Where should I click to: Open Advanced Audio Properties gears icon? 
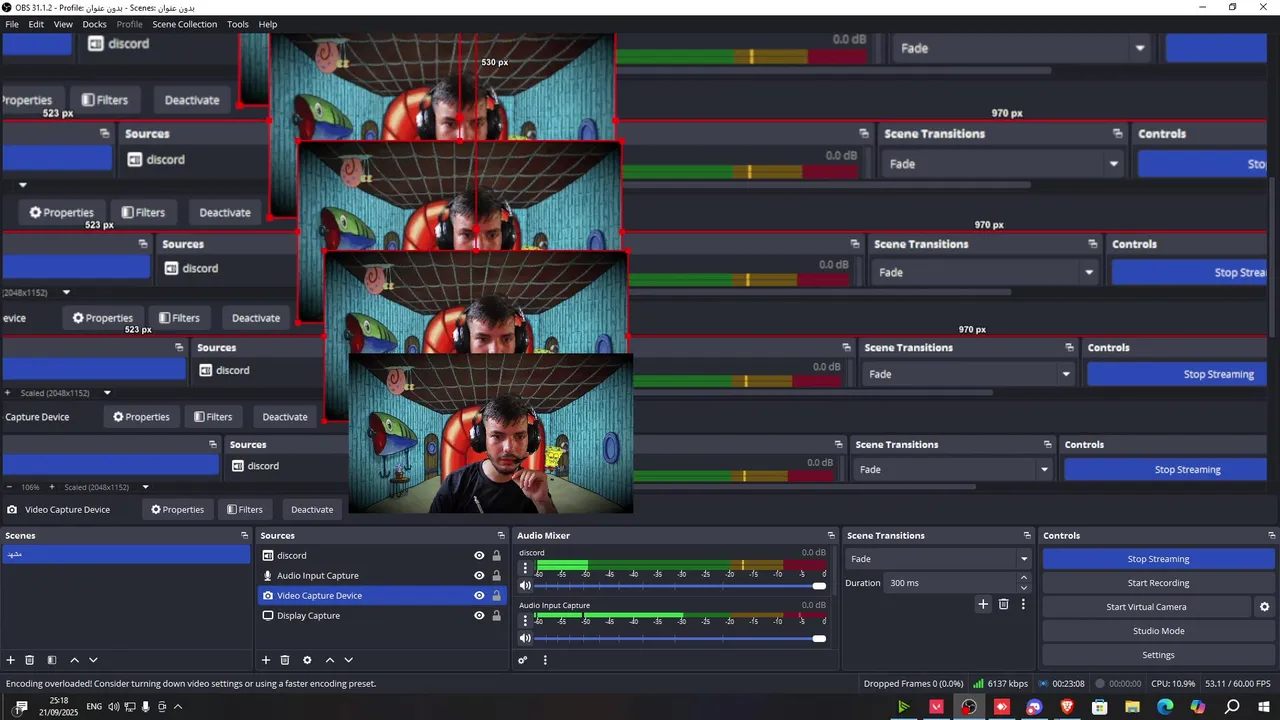coord(522,660)
